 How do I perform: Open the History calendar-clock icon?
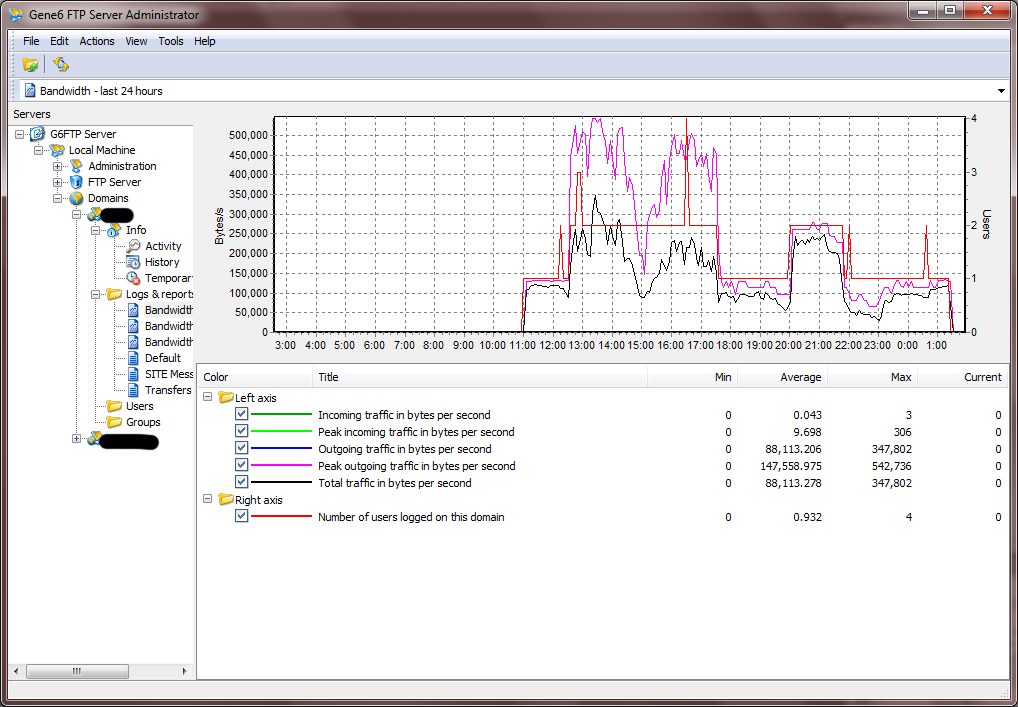point(133,262)
